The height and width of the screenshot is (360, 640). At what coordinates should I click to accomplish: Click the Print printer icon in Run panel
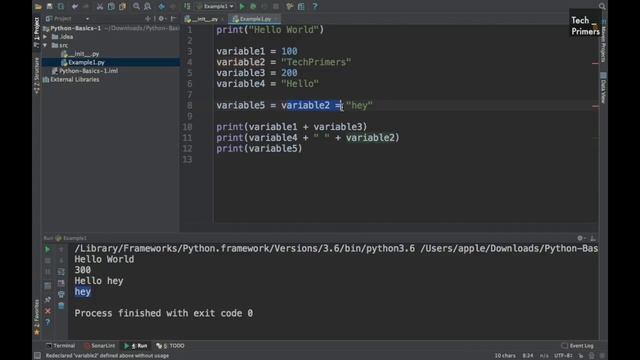tap(61, 294)
